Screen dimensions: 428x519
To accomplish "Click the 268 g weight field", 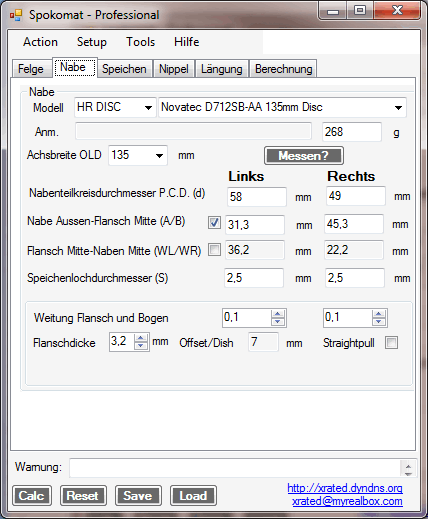I will (352, 132).
